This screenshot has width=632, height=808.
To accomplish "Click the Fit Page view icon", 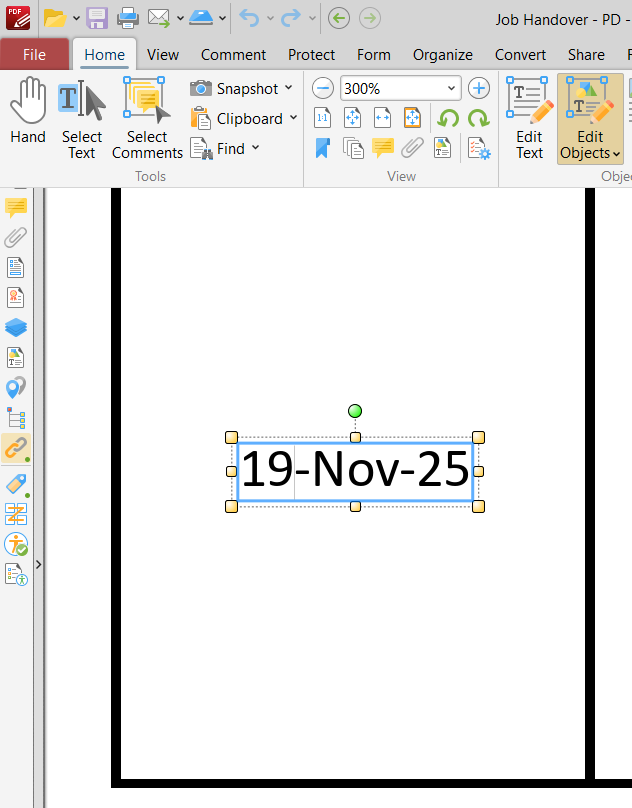I will [353, 118].
